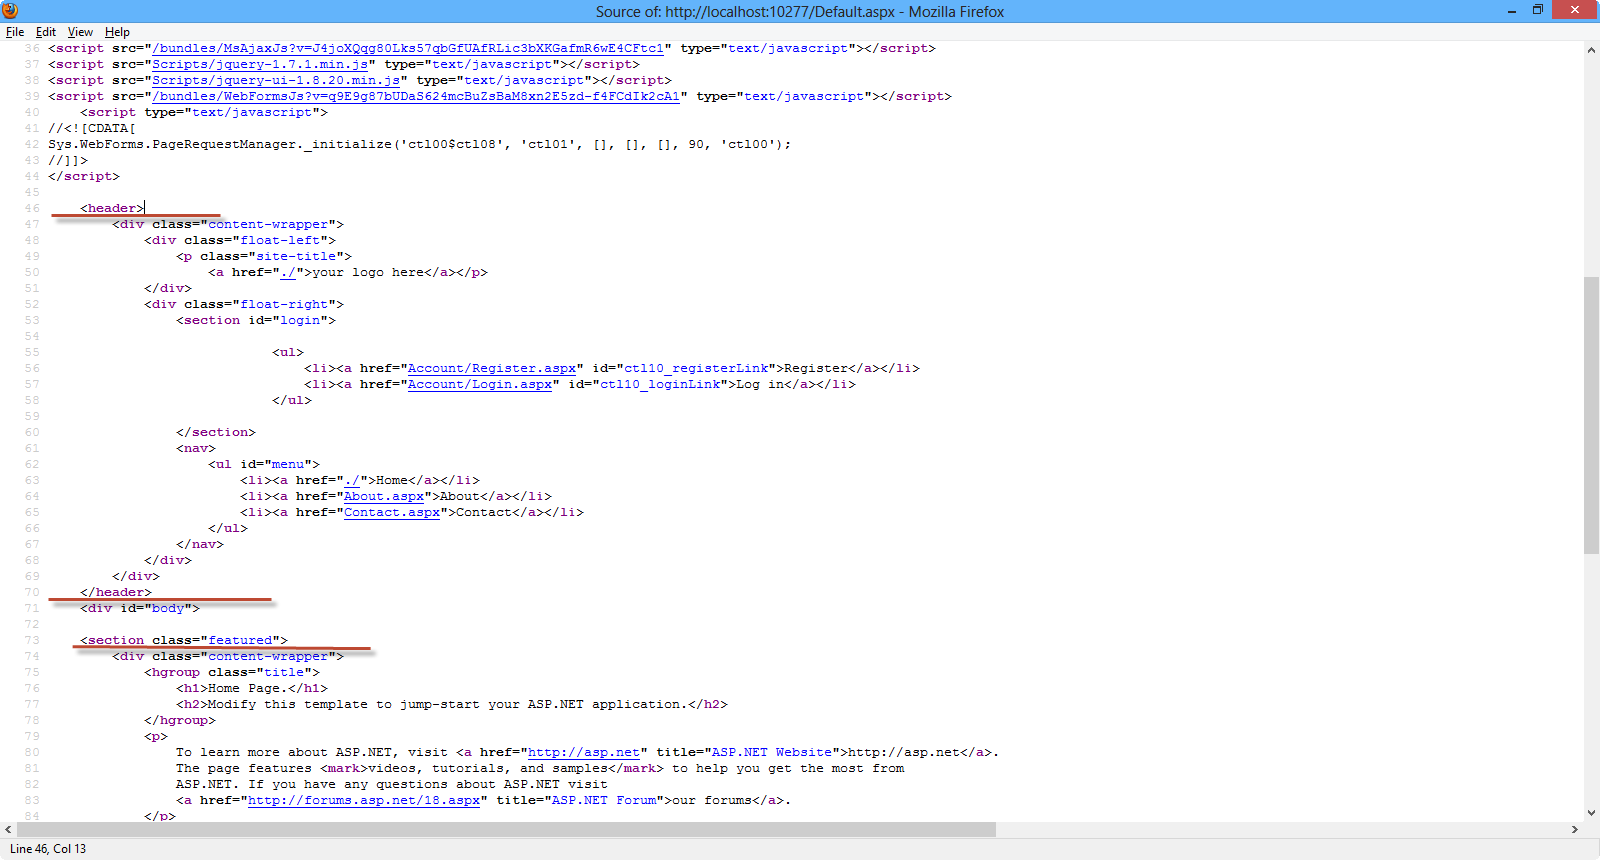The image size is (1600, 860).
Task: Click the <mark>videos, tutorials line
Action: tap(540, 768)
